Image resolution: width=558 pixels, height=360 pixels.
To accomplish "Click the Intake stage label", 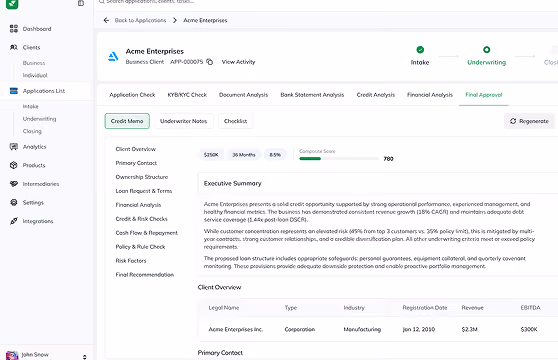I will 420,62.
